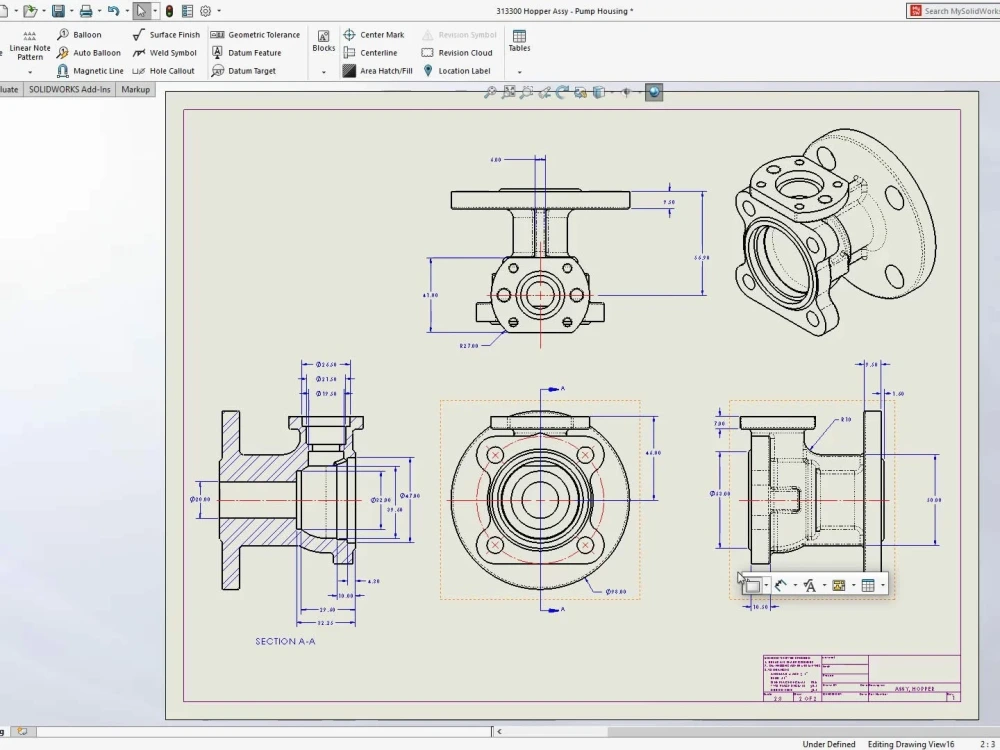Expand the Tables dropdown arrow

coord(519,72)
